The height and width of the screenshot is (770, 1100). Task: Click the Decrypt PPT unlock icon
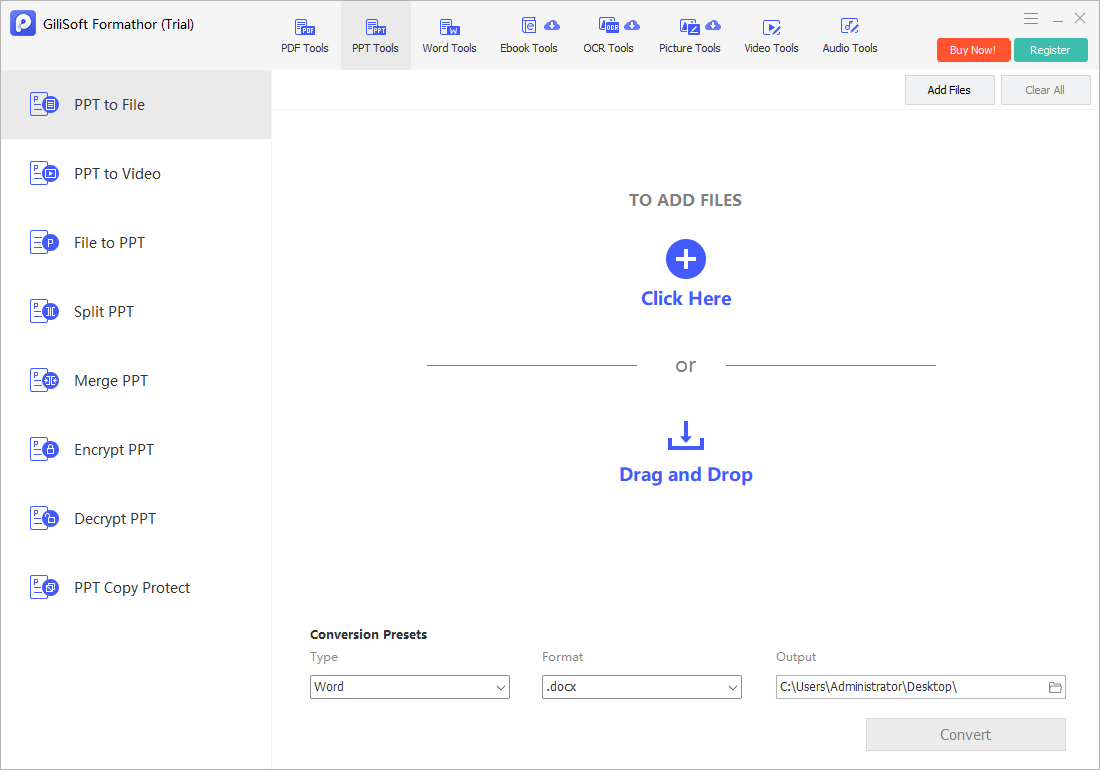click(44, 519)
